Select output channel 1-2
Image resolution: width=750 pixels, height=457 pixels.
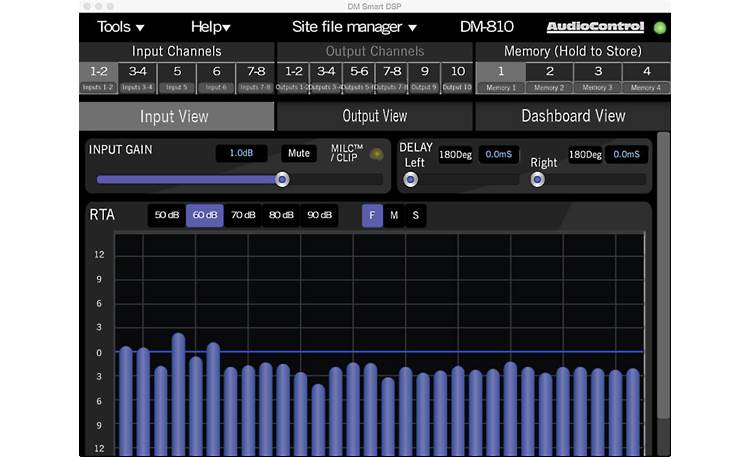coord(293,78)
